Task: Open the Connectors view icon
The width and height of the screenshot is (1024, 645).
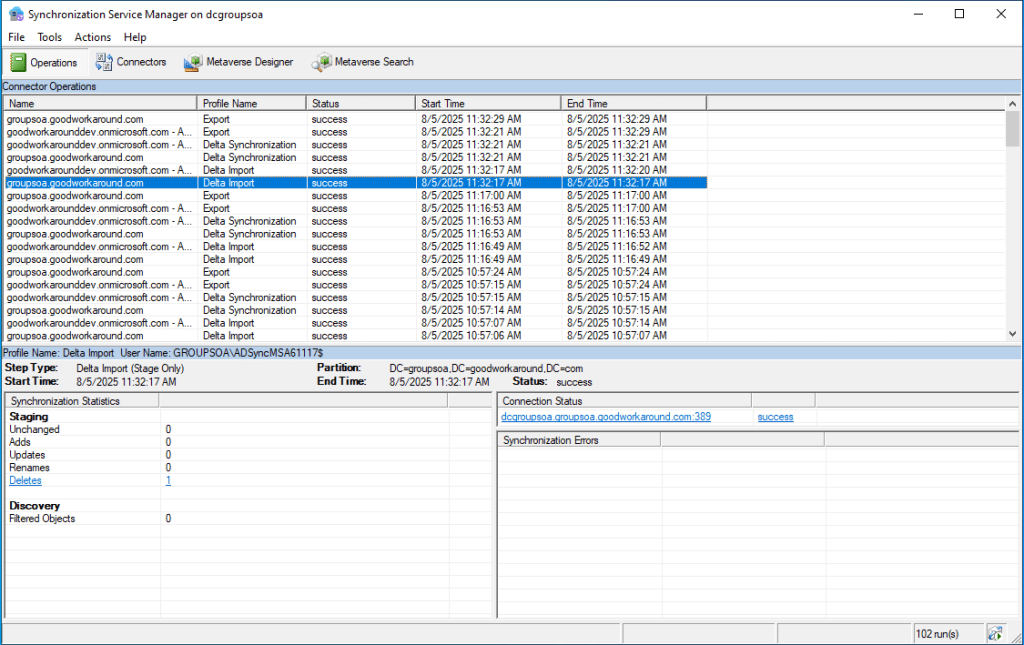Action: click(104, 62)
